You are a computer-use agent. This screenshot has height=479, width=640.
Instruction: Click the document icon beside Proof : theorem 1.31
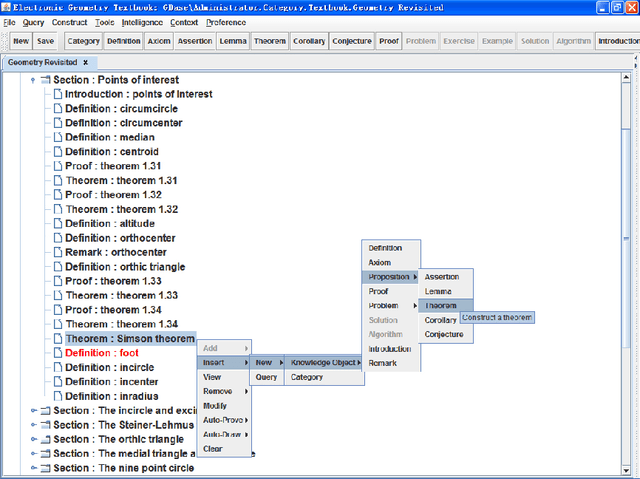(58, 166)
